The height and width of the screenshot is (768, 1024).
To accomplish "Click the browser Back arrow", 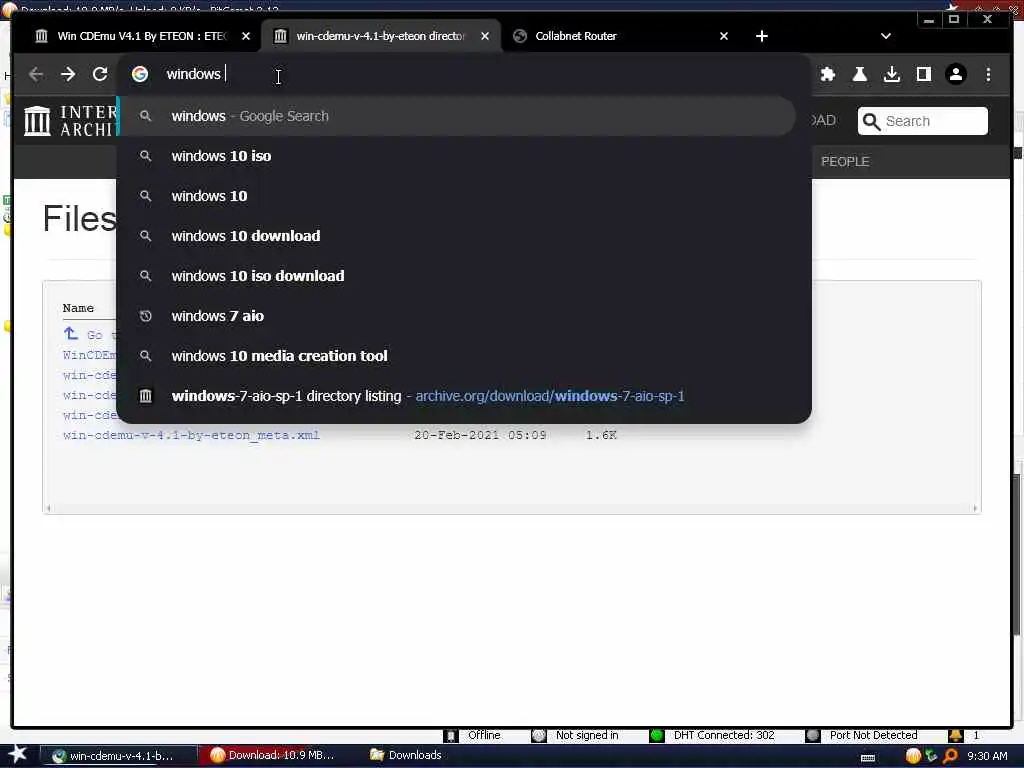I will pos(36,74).
